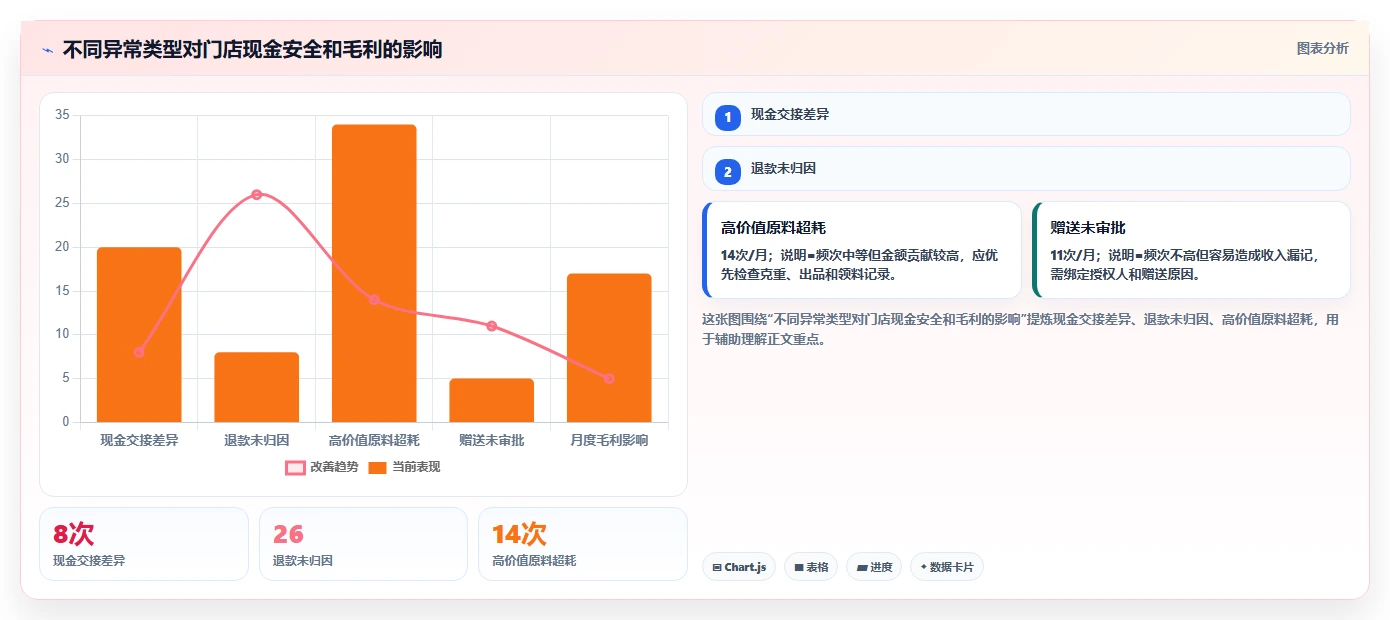Select the Chart.js tag
This screenshot has height=620, width=1390.
coord(739,567)
